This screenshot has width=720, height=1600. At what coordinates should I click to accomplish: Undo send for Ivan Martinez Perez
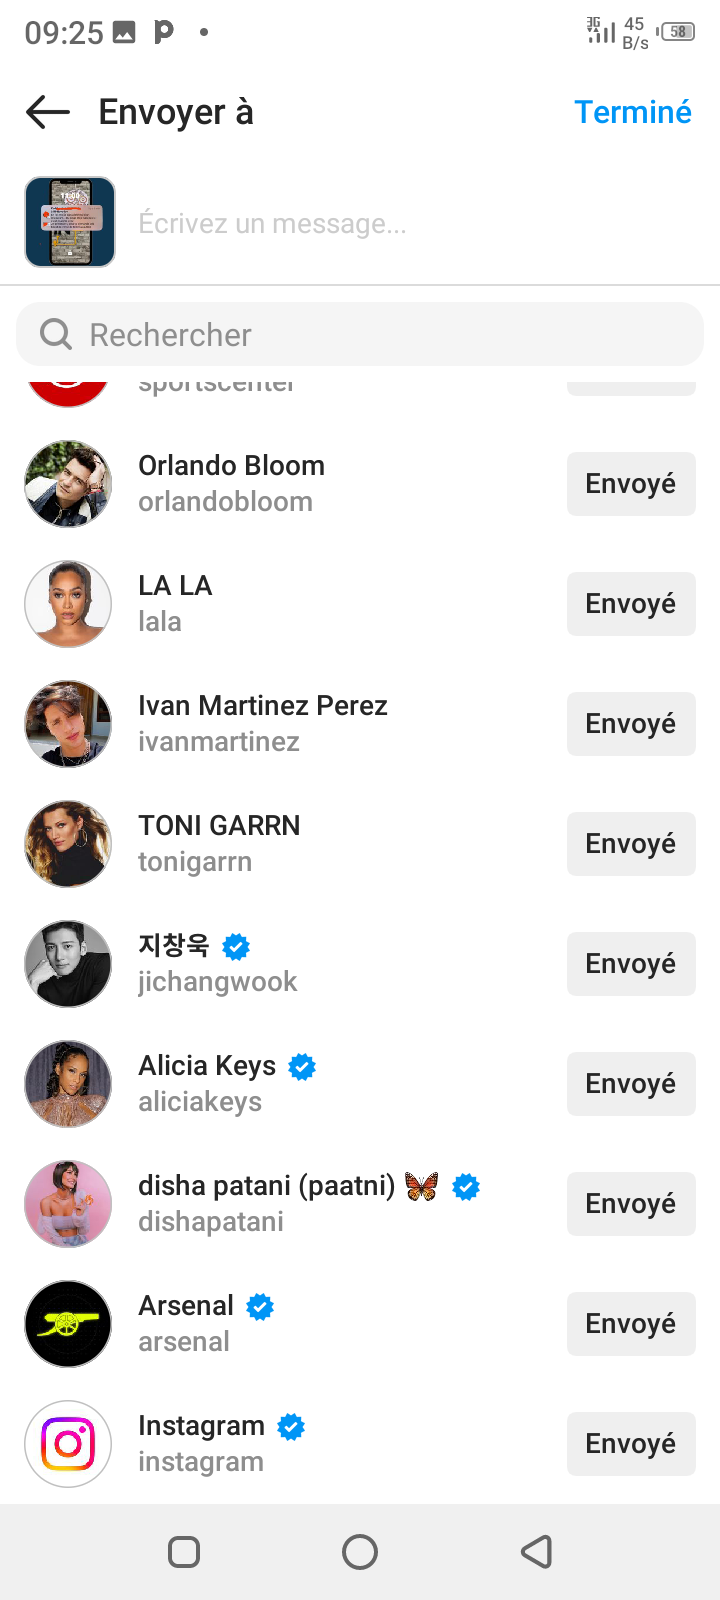click(x=630, y=723)
